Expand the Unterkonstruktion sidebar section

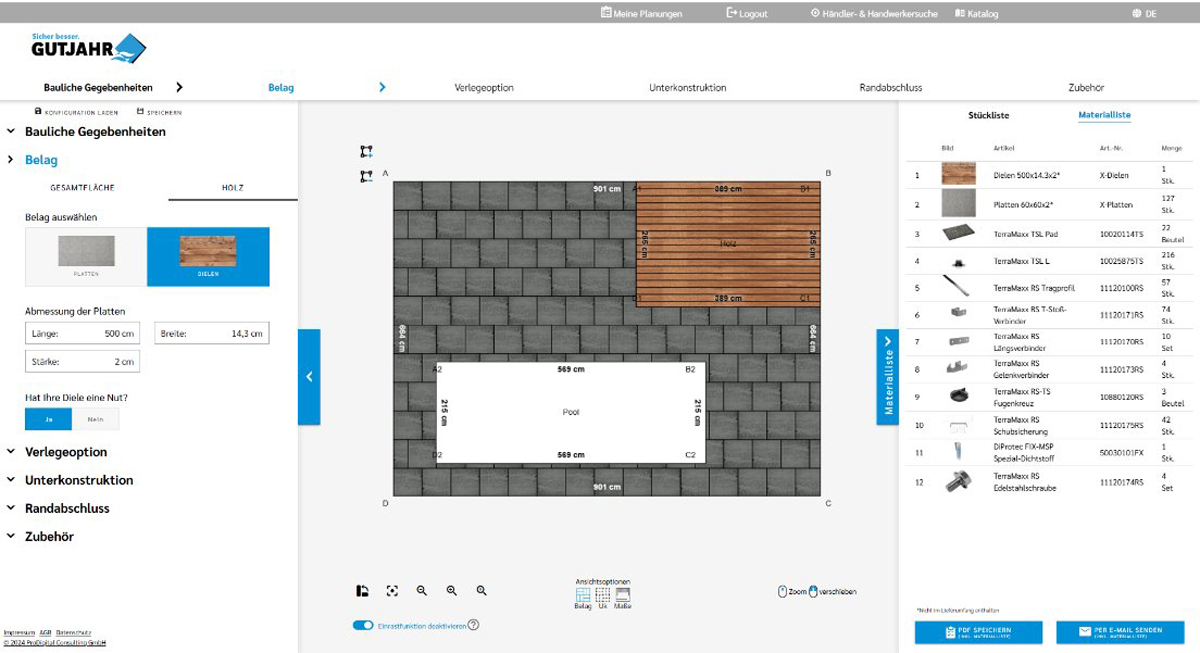[78, 480]
